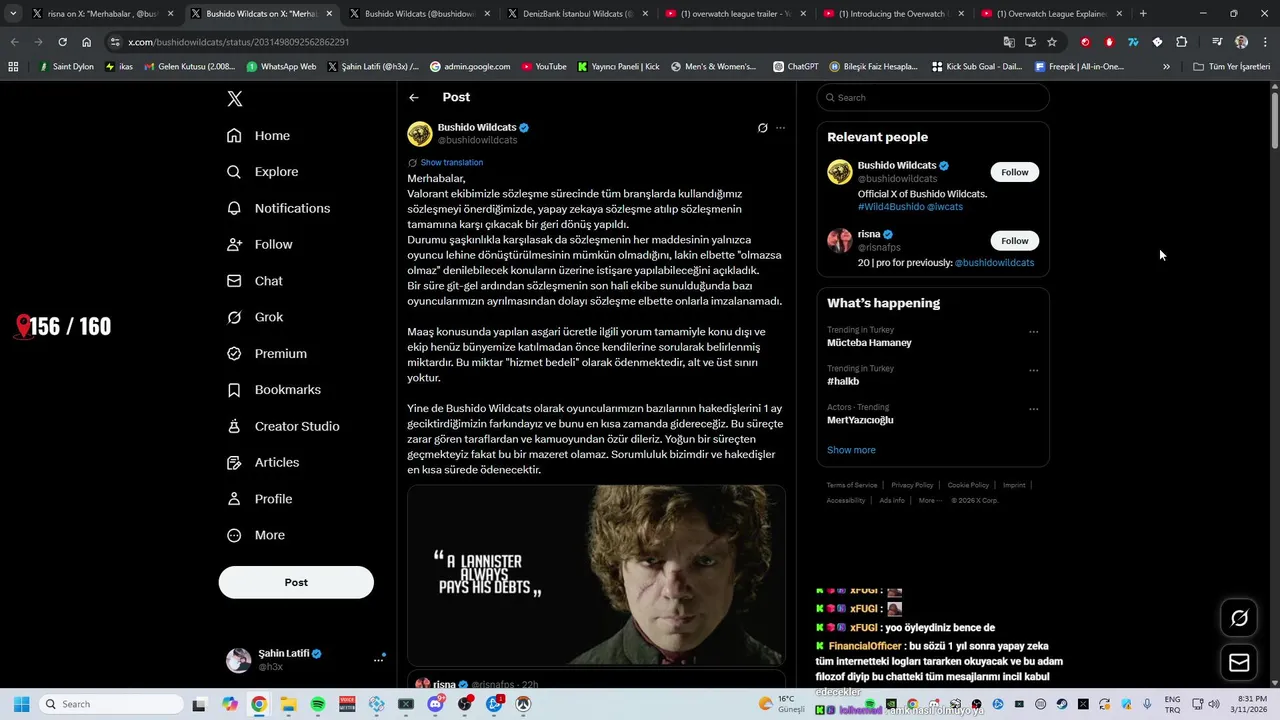Click the Mücteba Hamaney trending topic
Image resolution: width=1280 pixels, height=720 pixels.
click(x=869, y=343)
